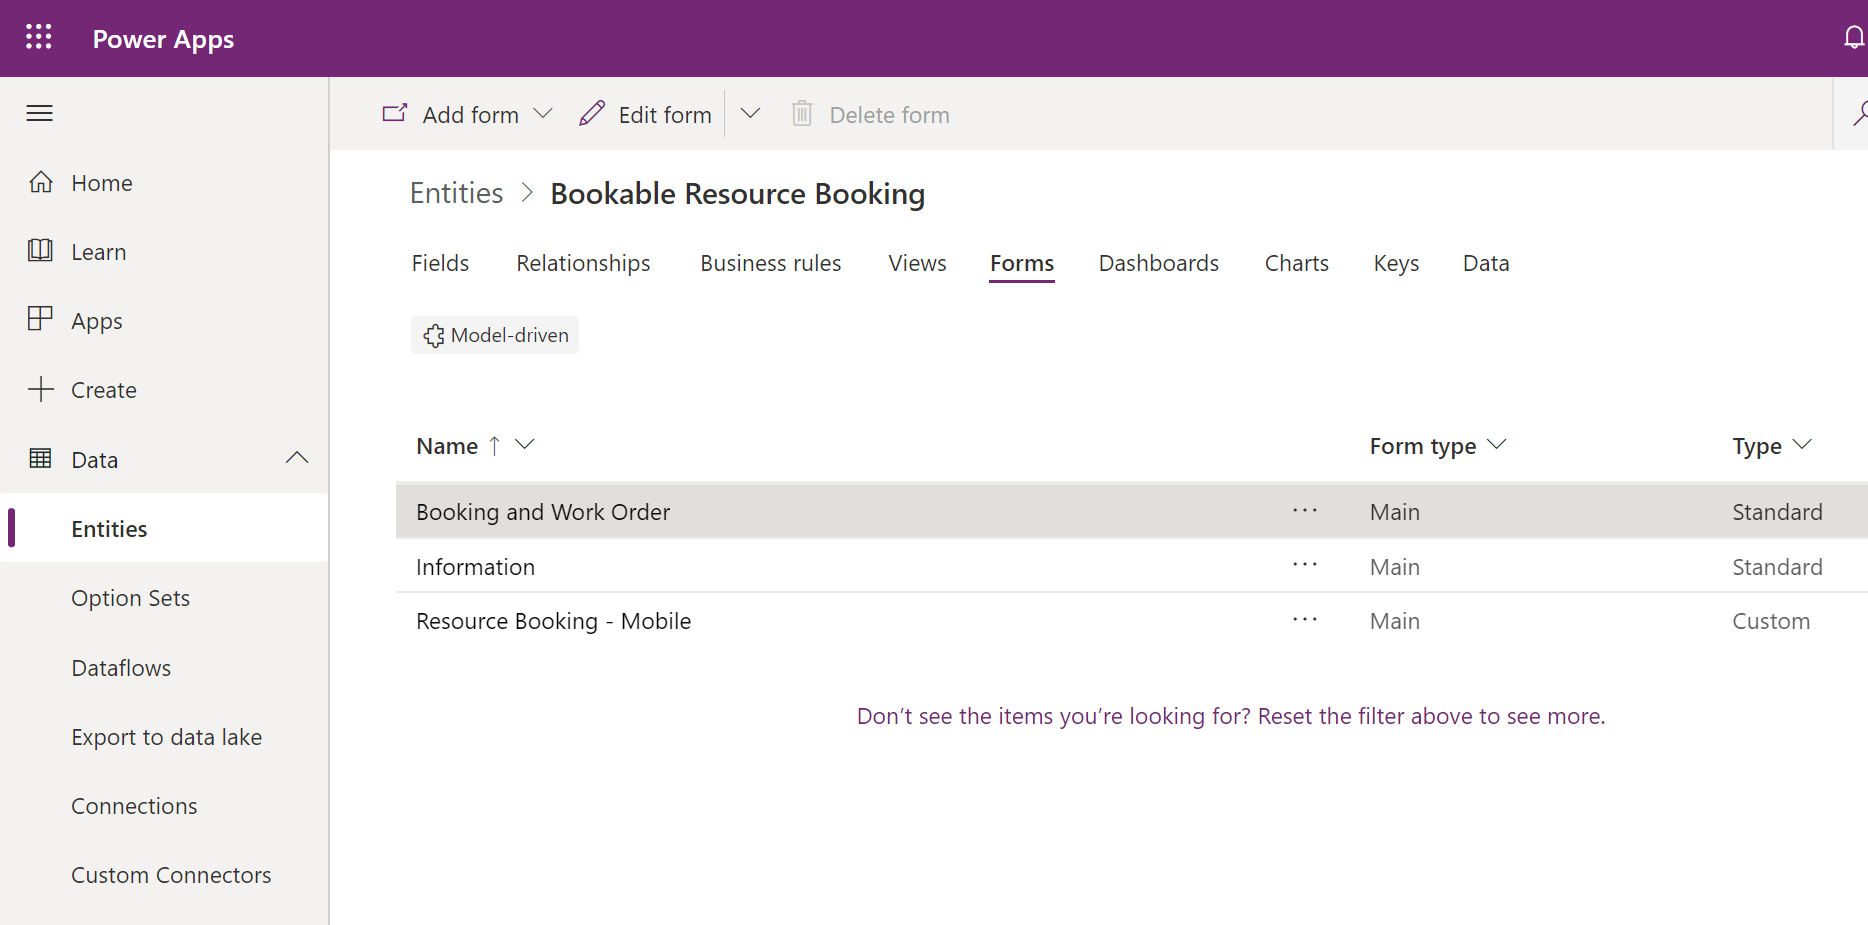The image size is (1868, 925).
Task: Switch to the Data tab
Action: (1486, 263)
